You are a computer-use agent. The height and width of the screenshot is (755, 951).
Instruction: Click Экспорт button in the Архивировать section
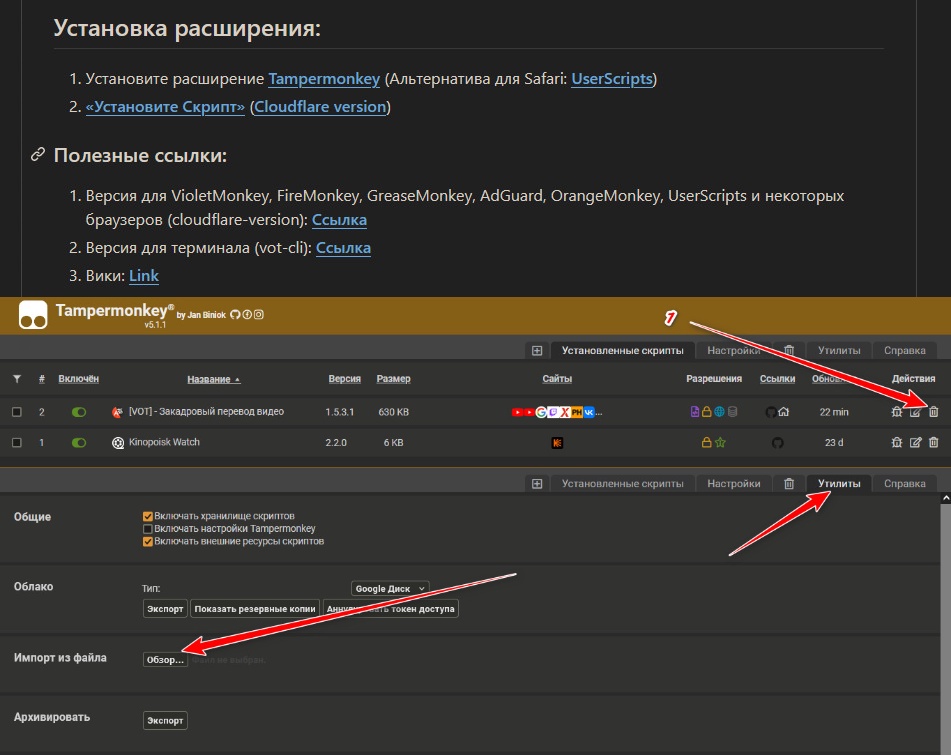click(x=165, y=720)
